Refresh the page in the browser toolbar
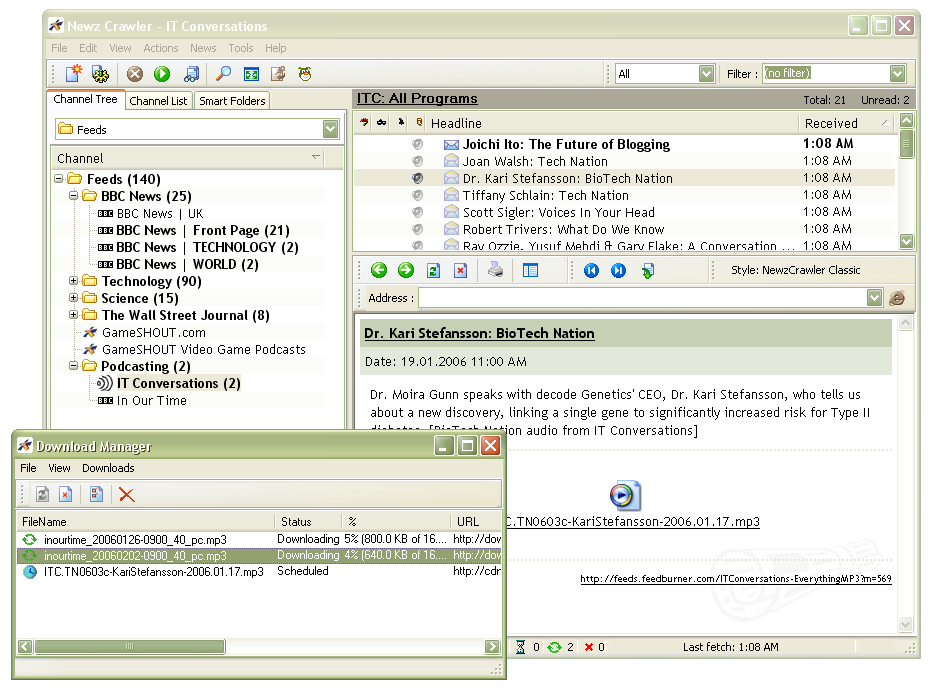Image resolution: width=932 pixels, height=688 pixels. pyautogui.click(x=433, y=271)
